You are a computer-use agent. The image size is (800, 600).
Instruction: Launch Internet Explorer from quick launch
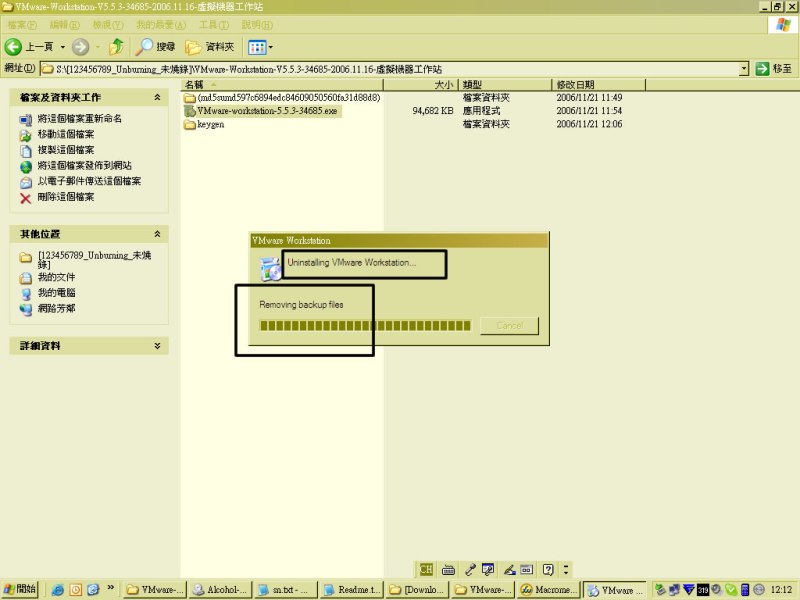click(58, 590)
